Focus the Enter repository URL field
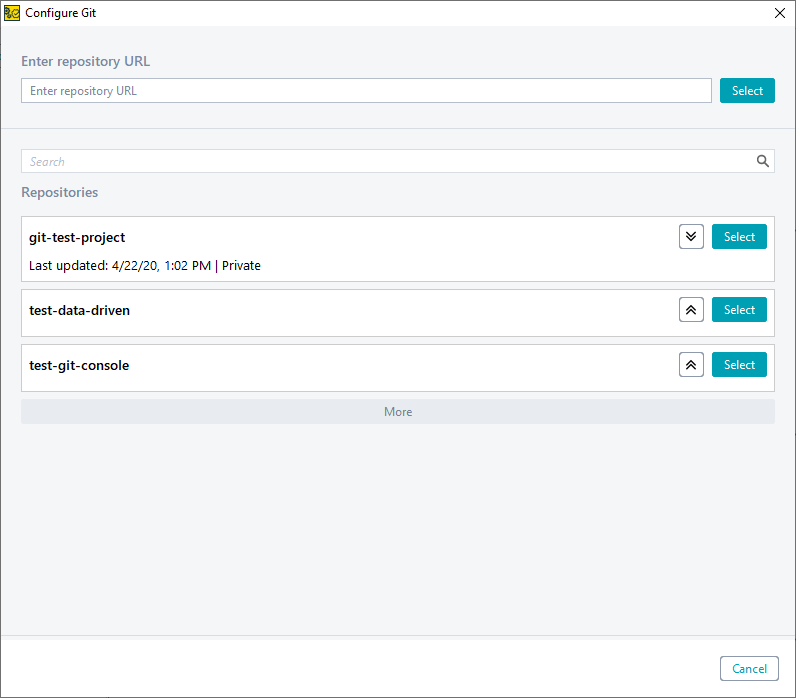 coord(366,90)
